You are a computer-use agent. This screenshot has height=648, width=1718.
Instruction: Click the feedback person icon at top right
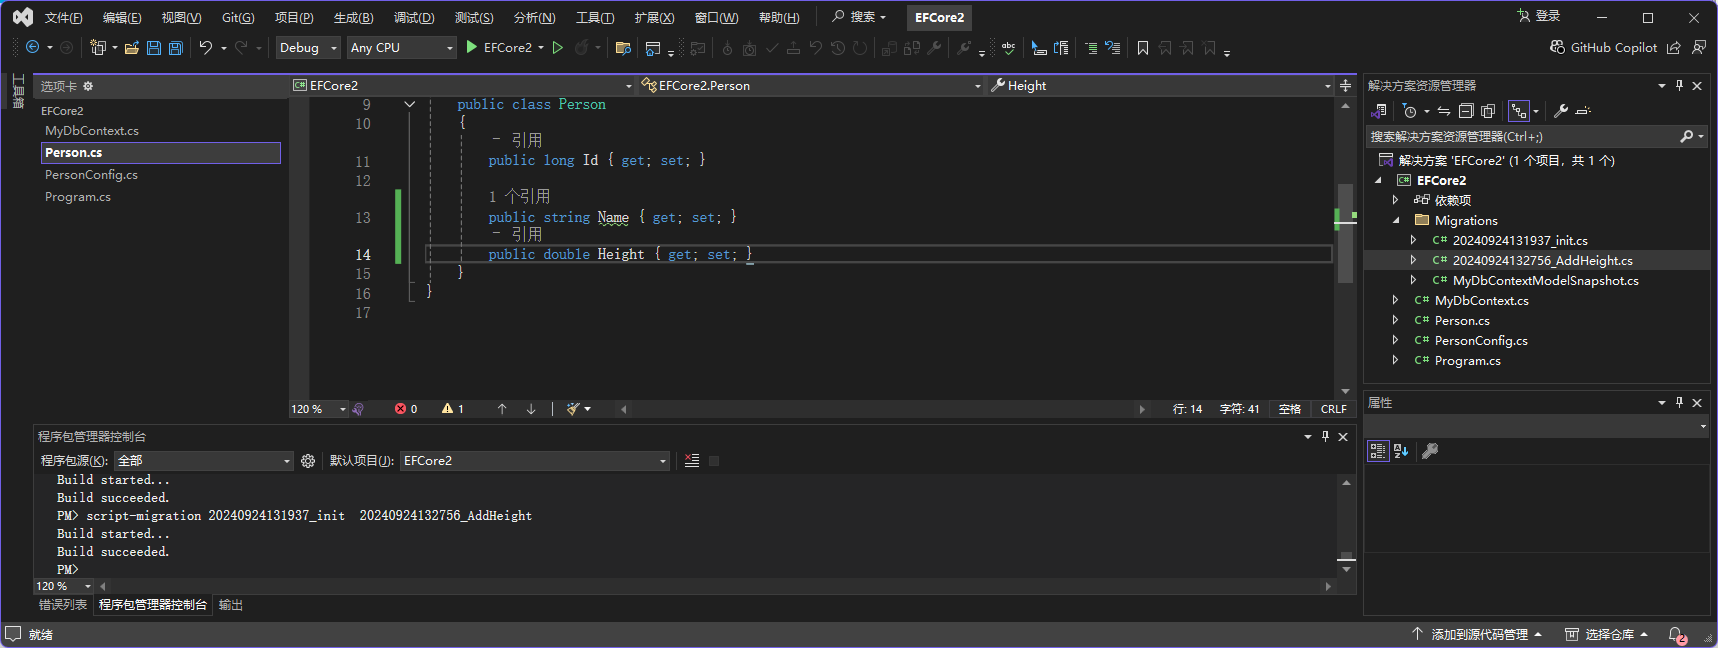pyautogui.click(x=1699, y=47)
